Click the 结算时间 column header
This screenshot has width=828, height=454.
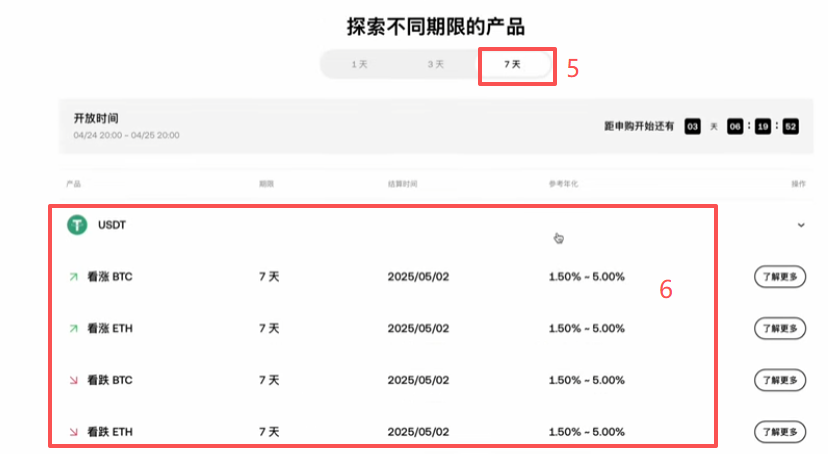point(402,184)
